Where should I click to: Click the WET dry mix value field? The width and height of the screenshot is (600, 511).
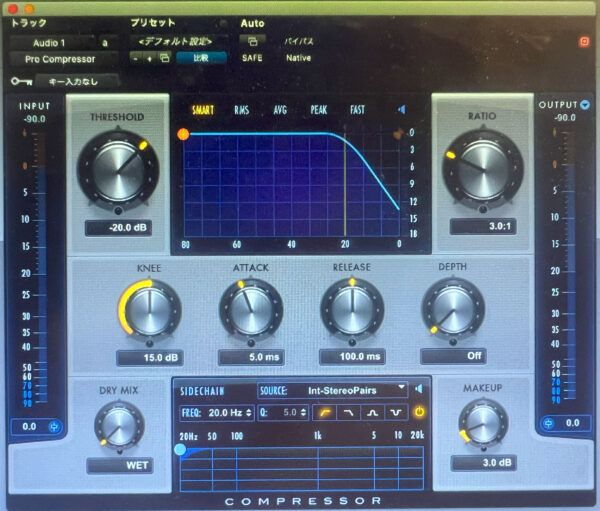tap(120, 465)
